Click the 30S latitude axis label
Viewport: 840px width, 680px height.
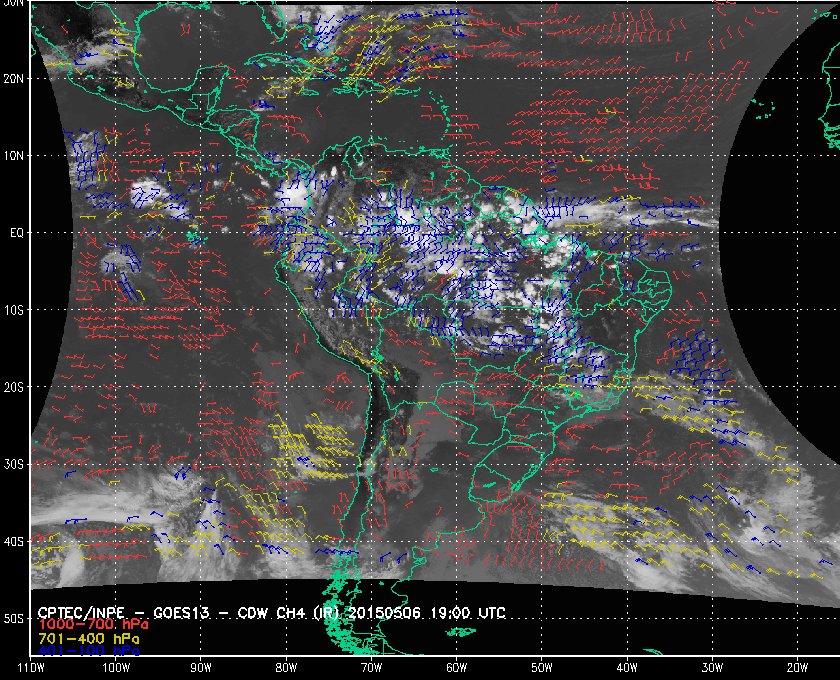tap(15, 465)
